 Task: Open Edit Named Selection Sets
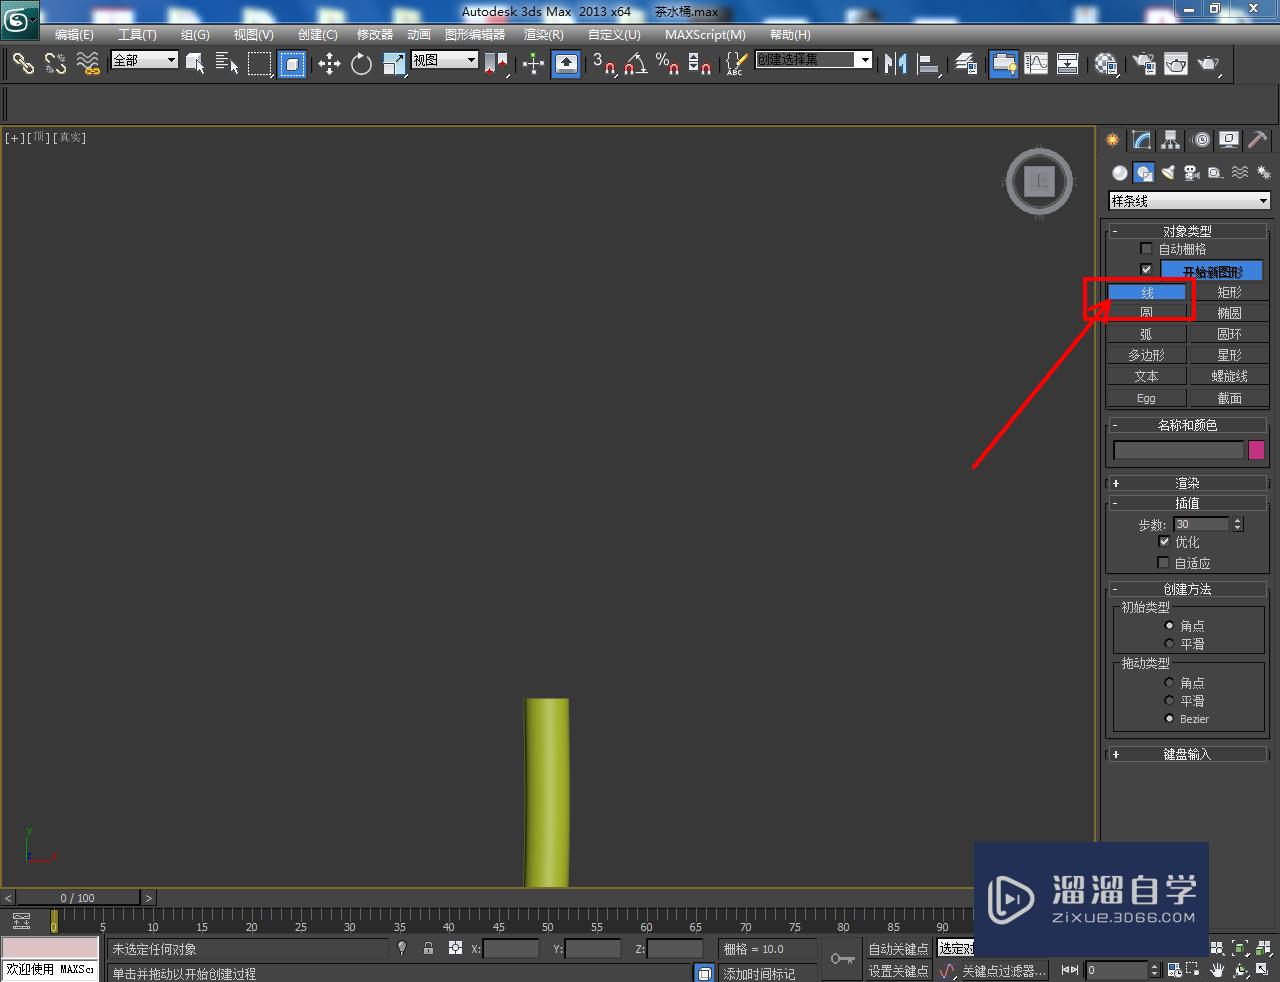click(x=735, y=64)
